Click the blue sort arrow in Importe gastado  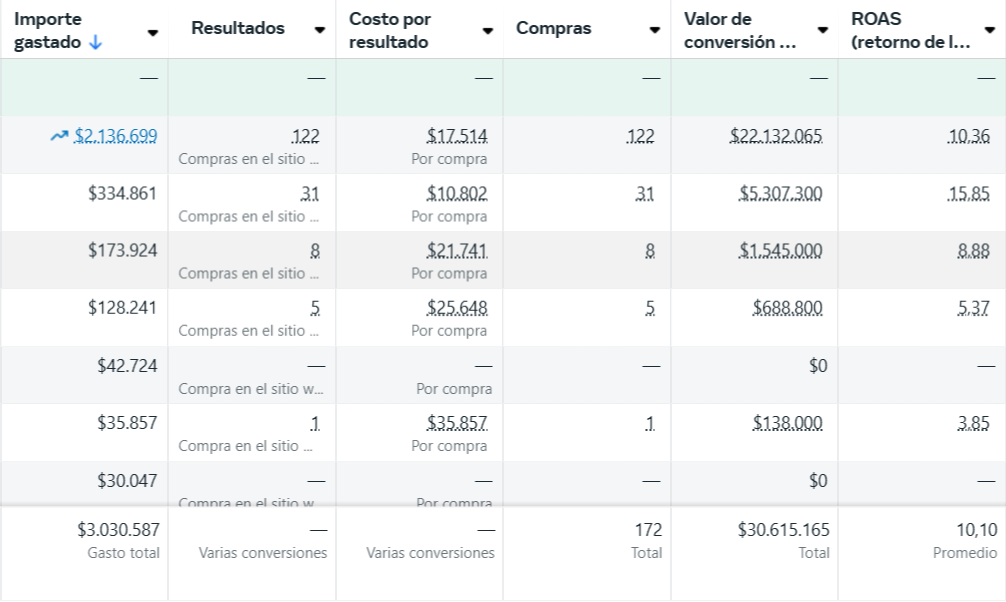(x=95, y=42)
